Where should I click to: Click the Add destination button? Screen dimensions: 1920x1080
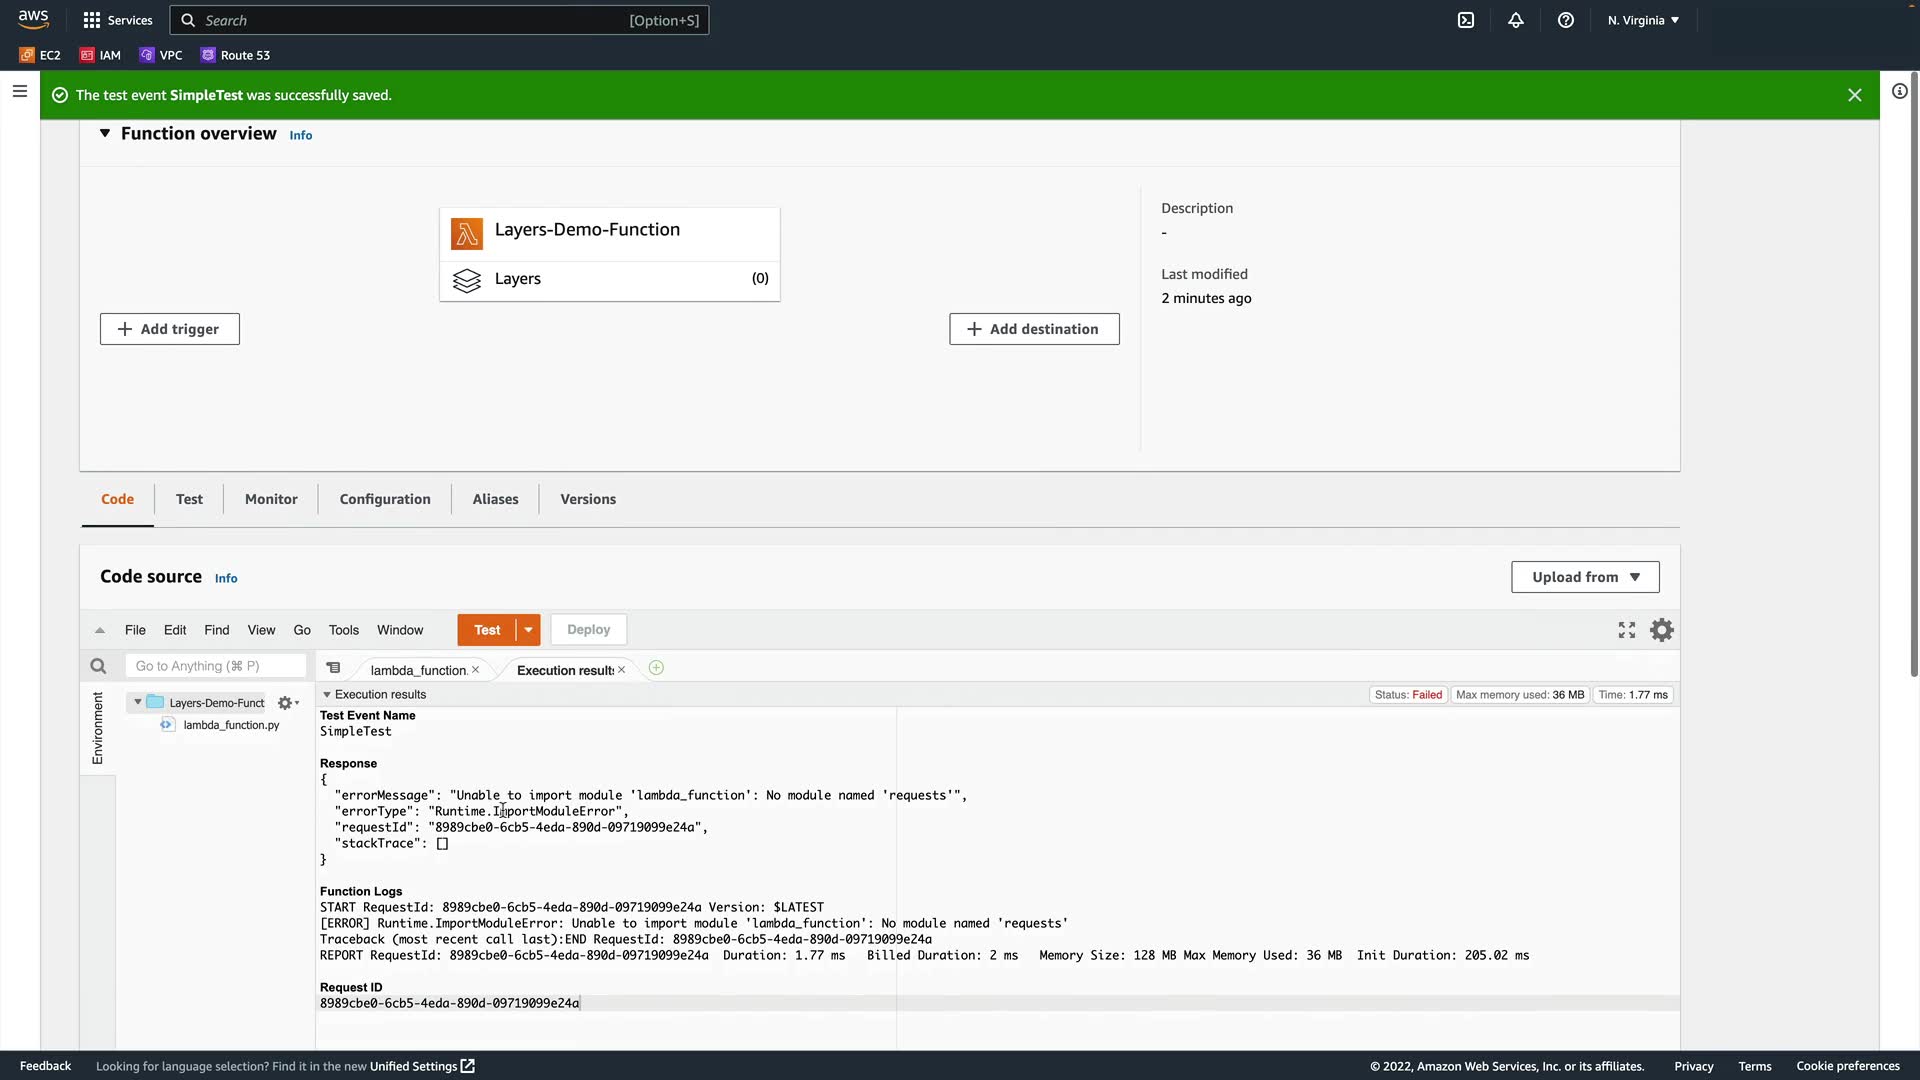tap(1034, 329)
